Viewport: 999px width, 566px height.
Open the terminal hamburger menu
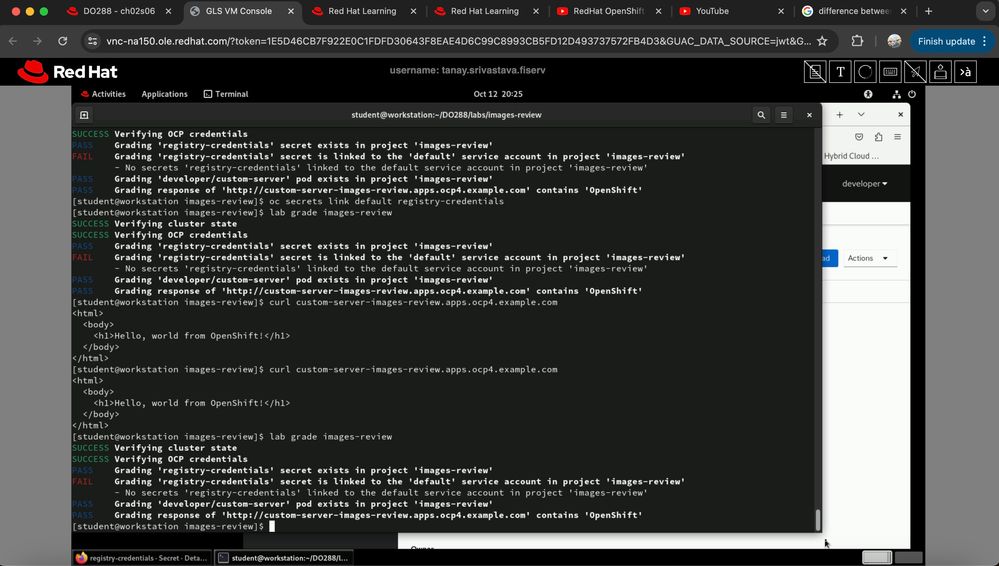pos(784,115)
